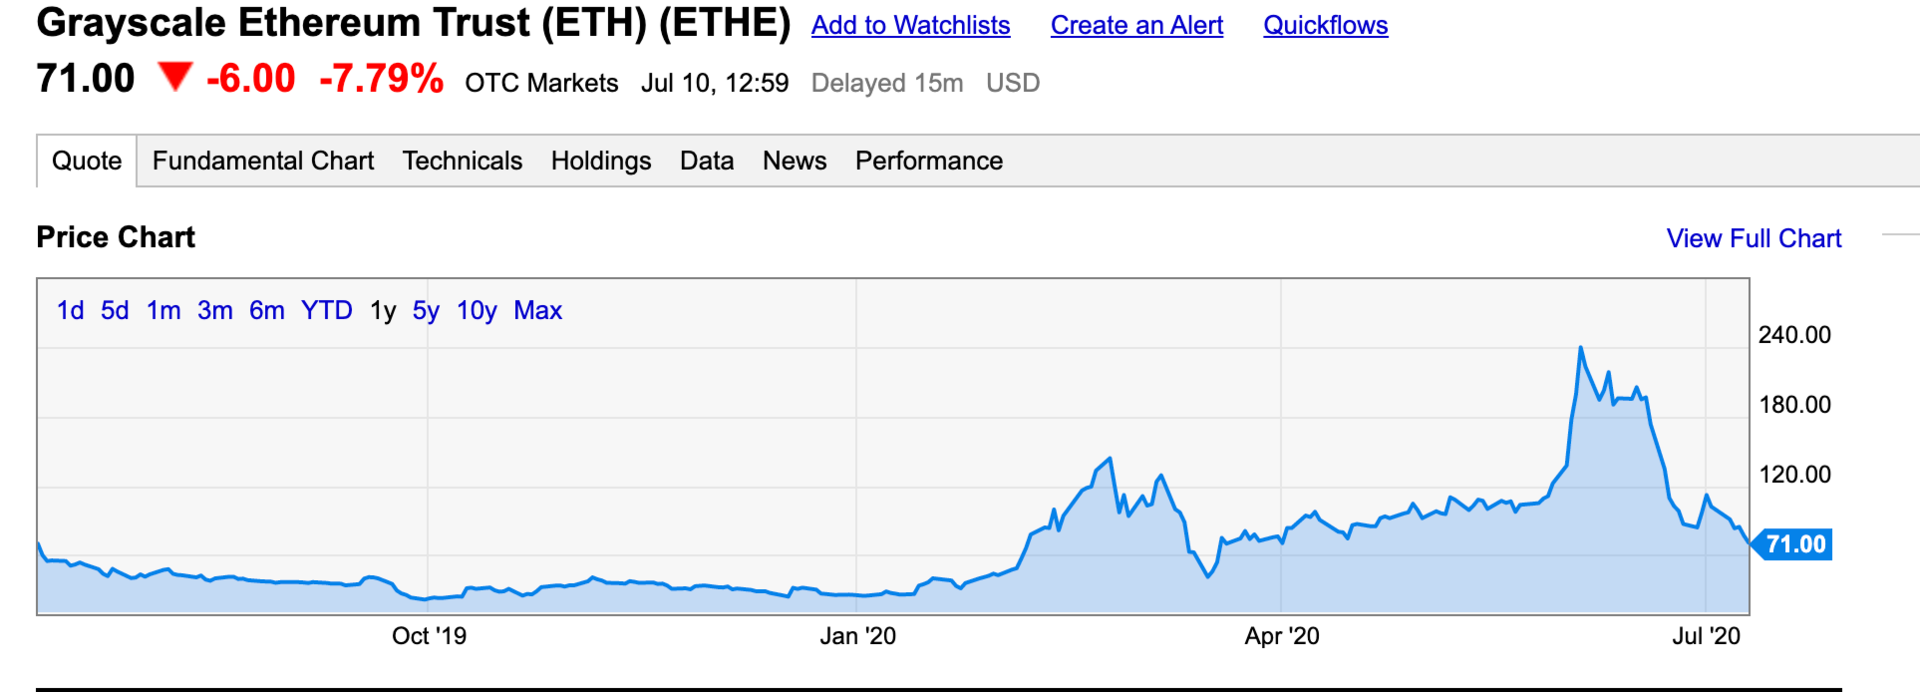
Task: Set chart range to 5d
Action: click(114, 311)
